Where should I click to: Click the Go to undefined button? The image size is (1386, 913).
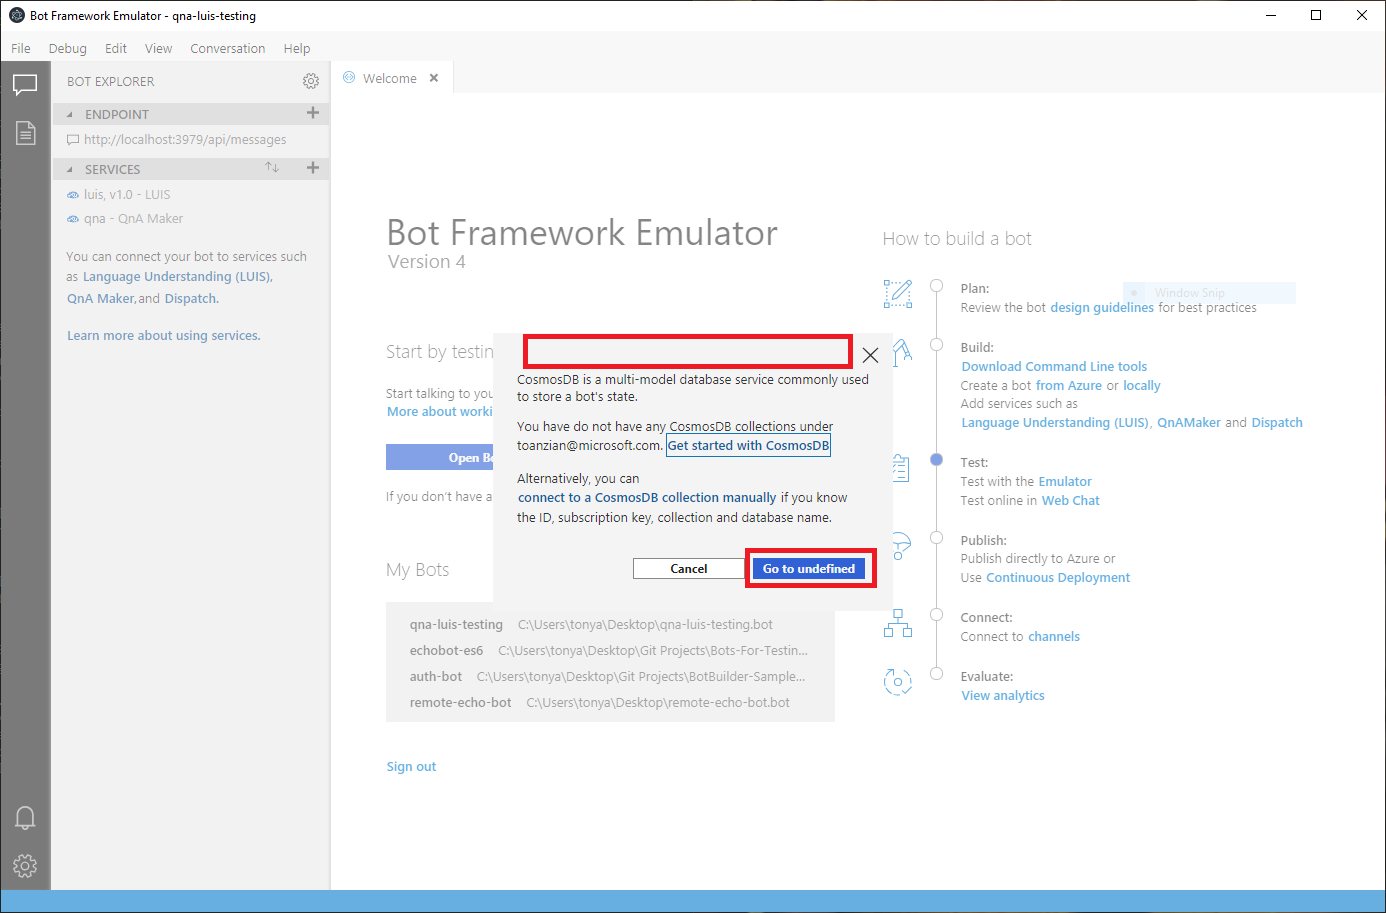click(809, 568)
